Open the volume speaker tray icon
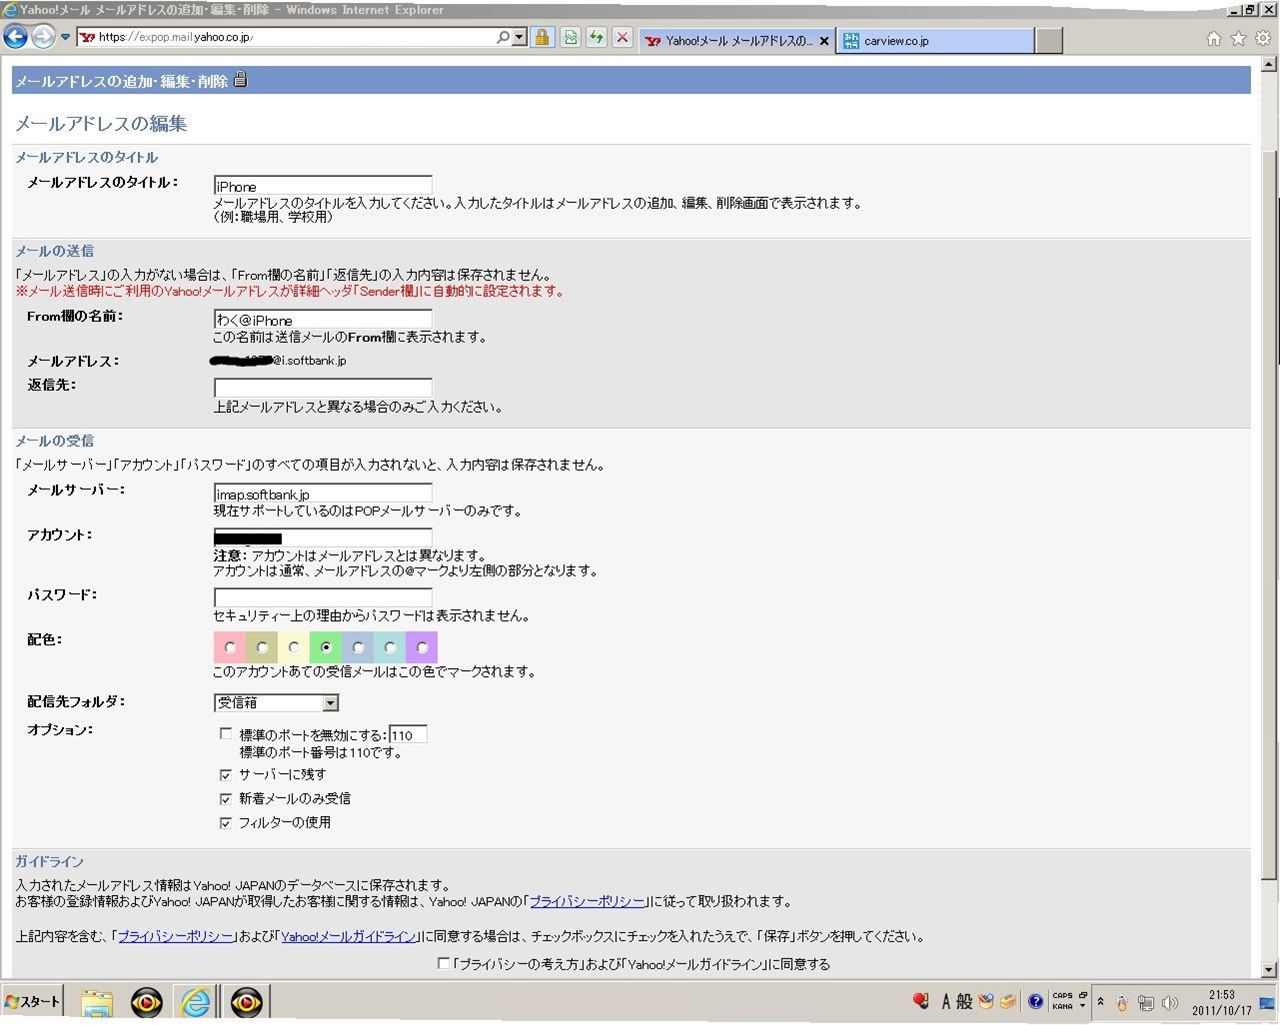The width and height of the screenshot is (1280, 1025). coord(1170,1002)
